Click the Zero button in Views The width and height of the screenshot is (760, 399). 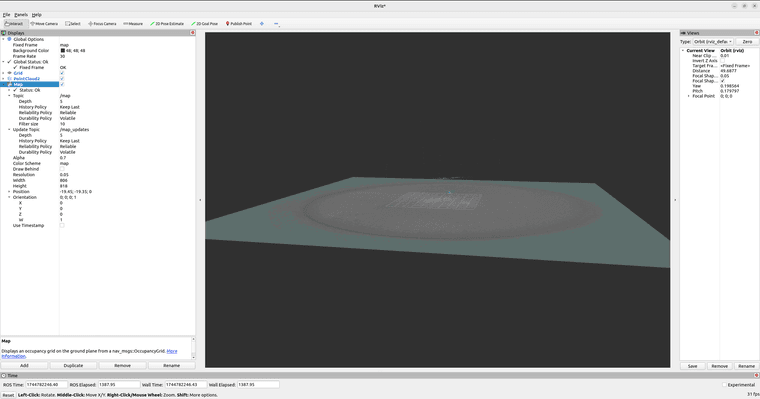[747, 42]
